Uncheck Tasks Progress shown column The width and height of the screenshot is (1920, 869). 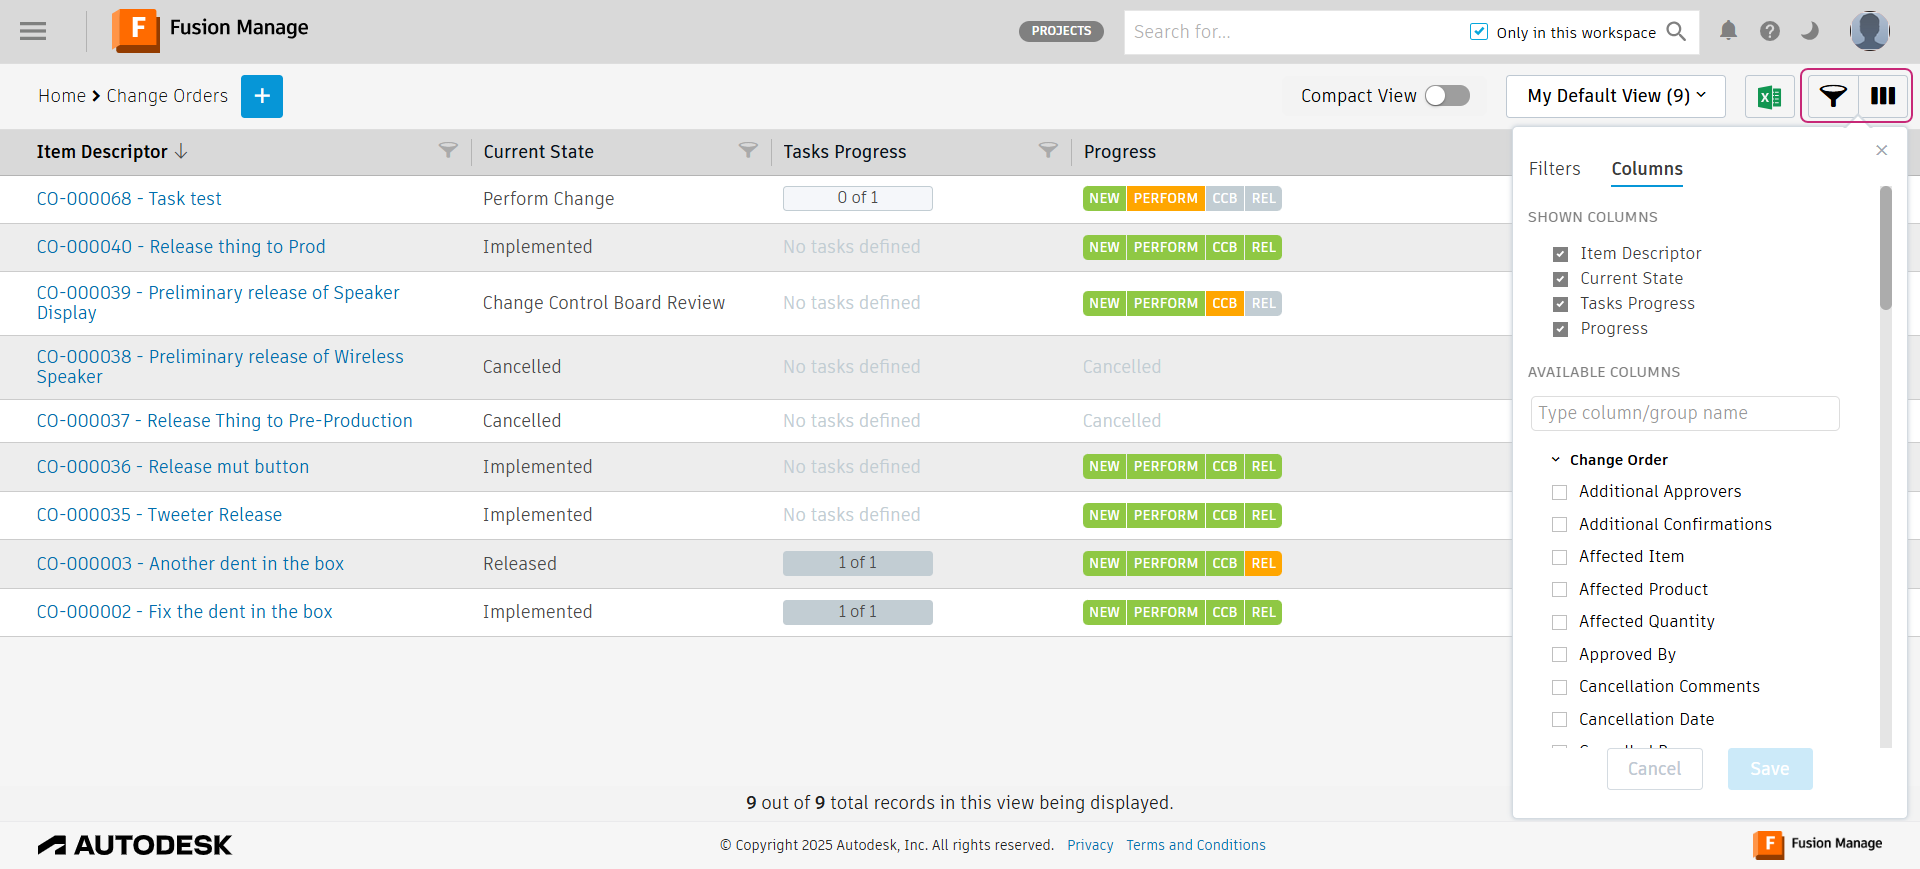1560,304
